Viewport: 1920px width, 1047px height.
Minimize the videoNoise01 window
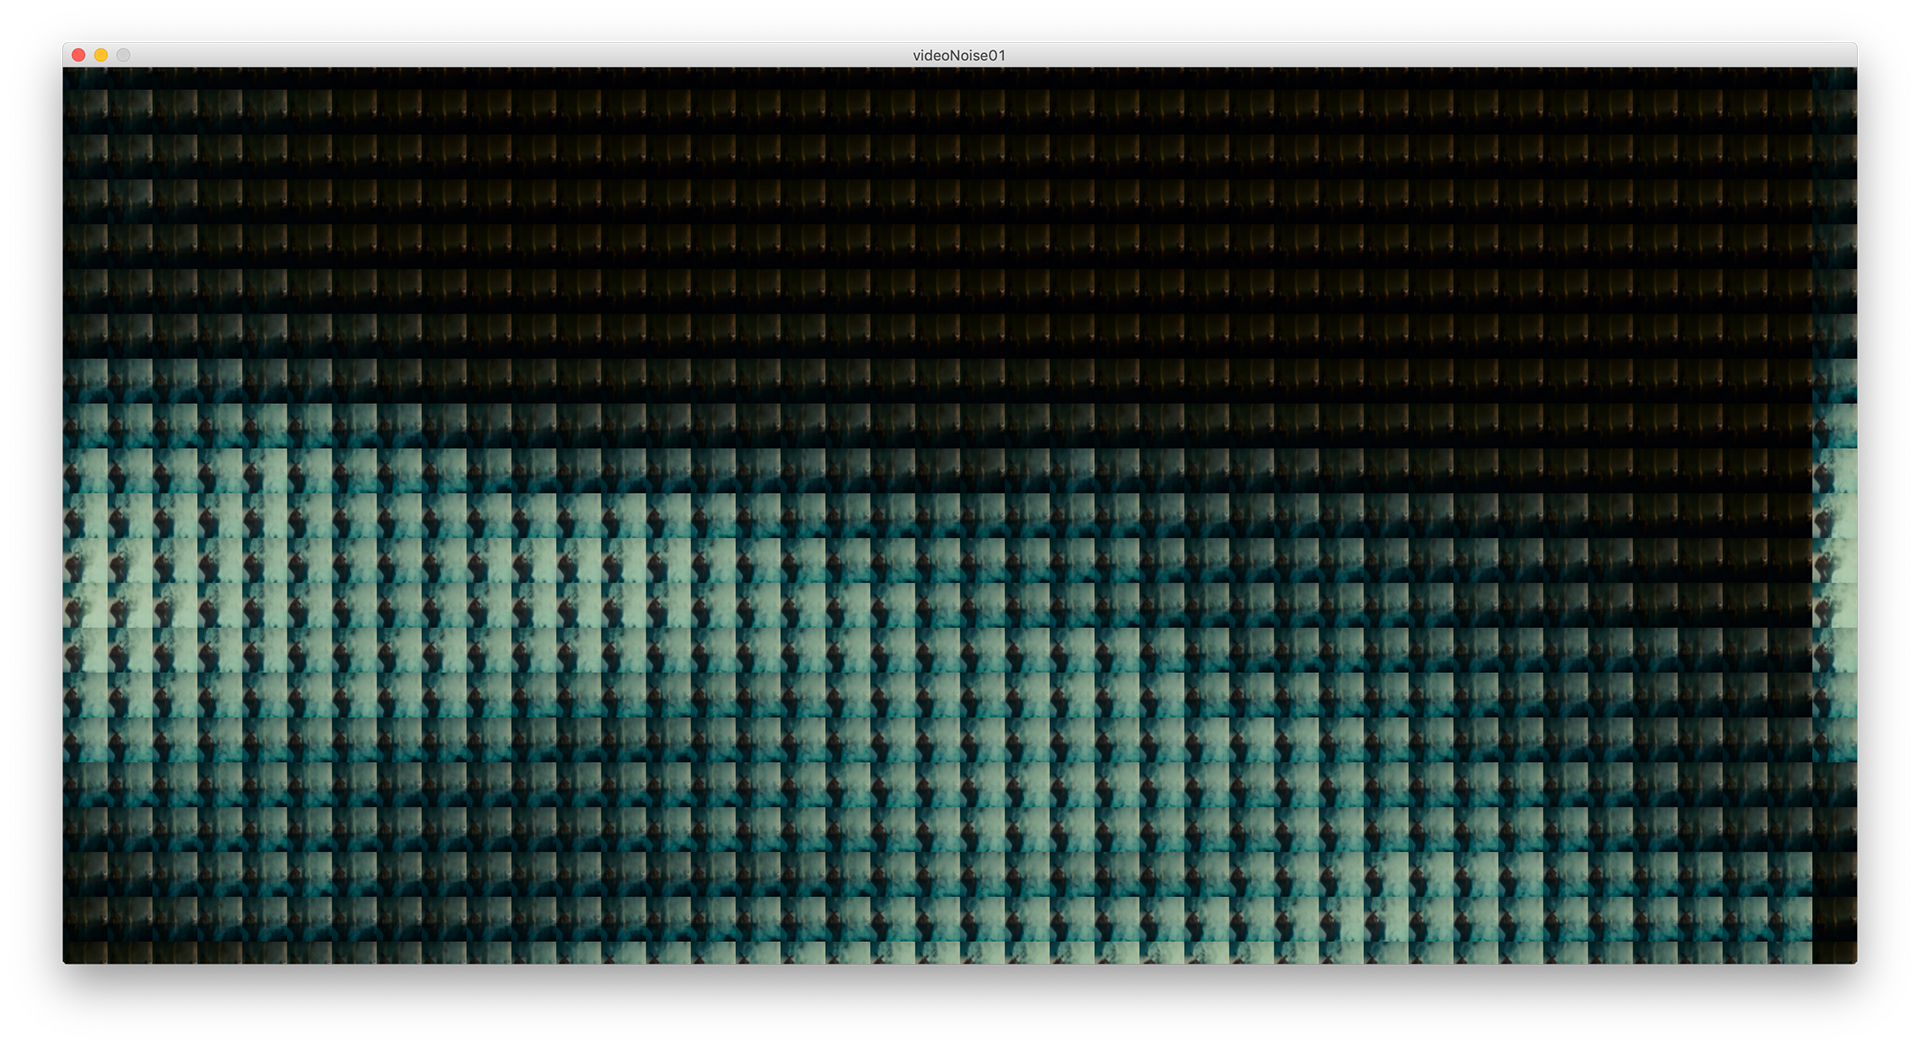point(101,55)
